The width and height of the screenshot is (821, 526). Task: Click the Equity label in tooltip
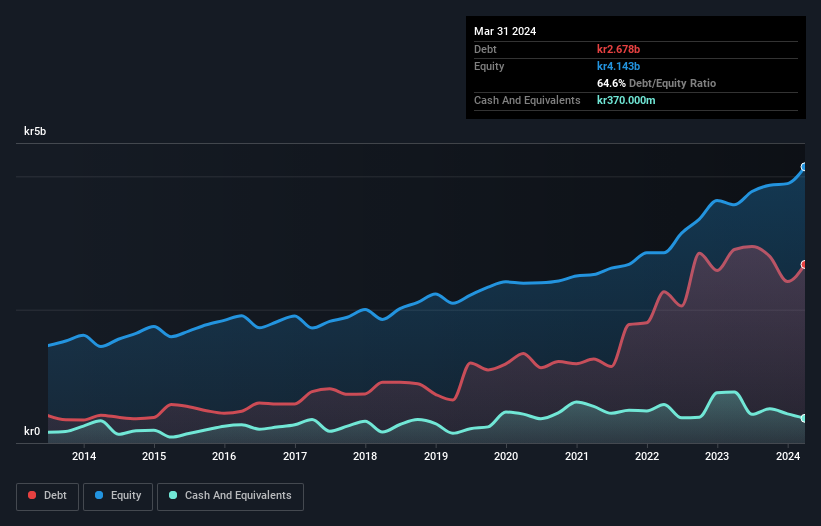[489, 66]
